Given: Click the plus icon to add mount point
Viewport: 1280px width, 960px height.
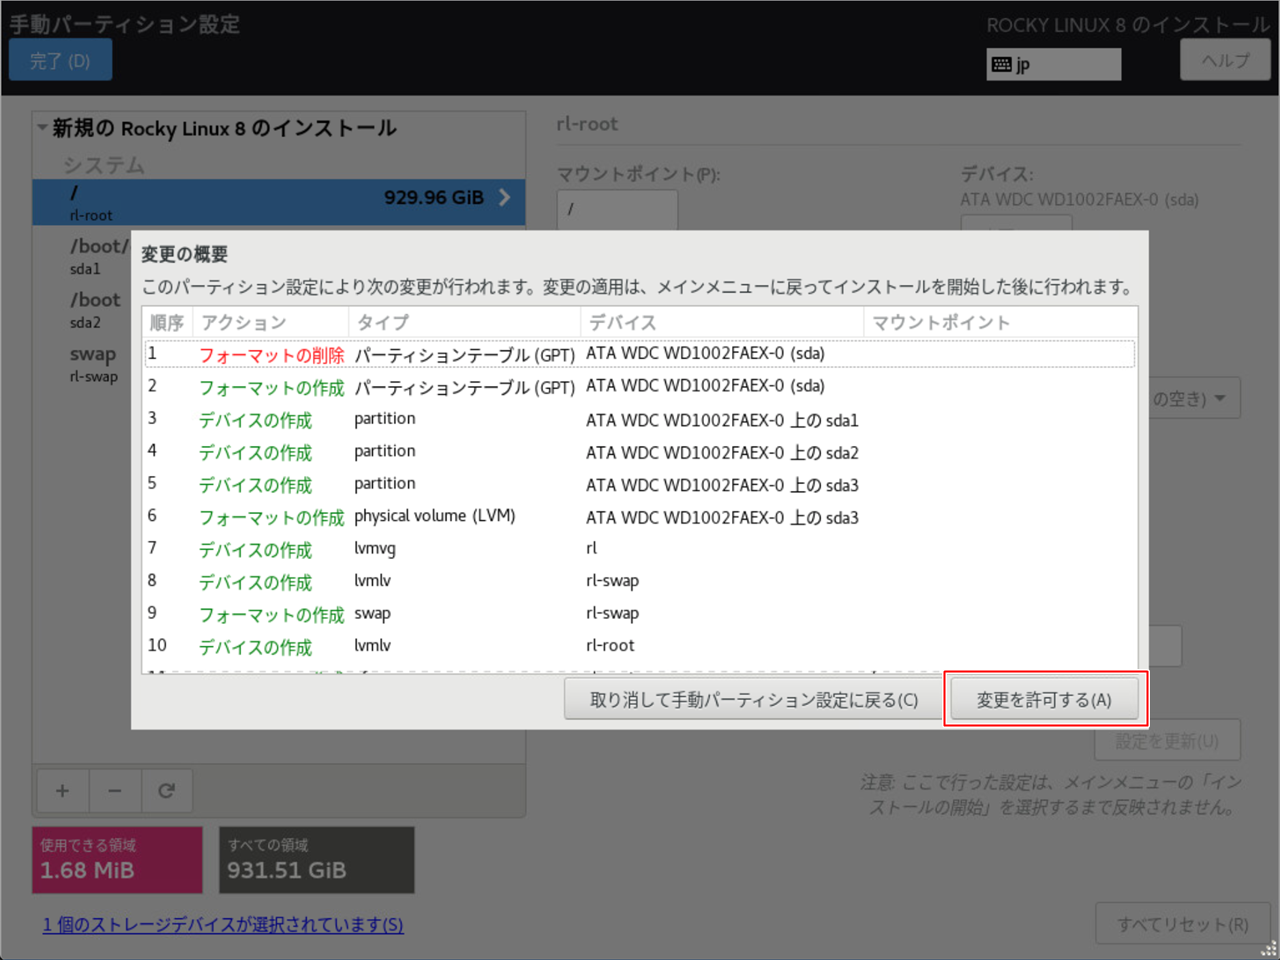Looking at the screenshot, I should pyautogui.click(x=62, y=791).
